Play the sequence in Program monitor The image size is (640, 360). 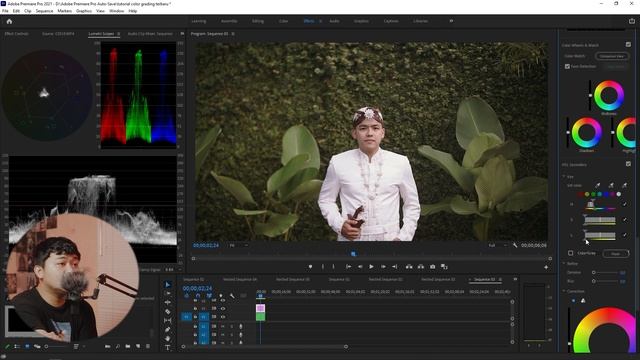pyautogui.click(x=371, y=267)
